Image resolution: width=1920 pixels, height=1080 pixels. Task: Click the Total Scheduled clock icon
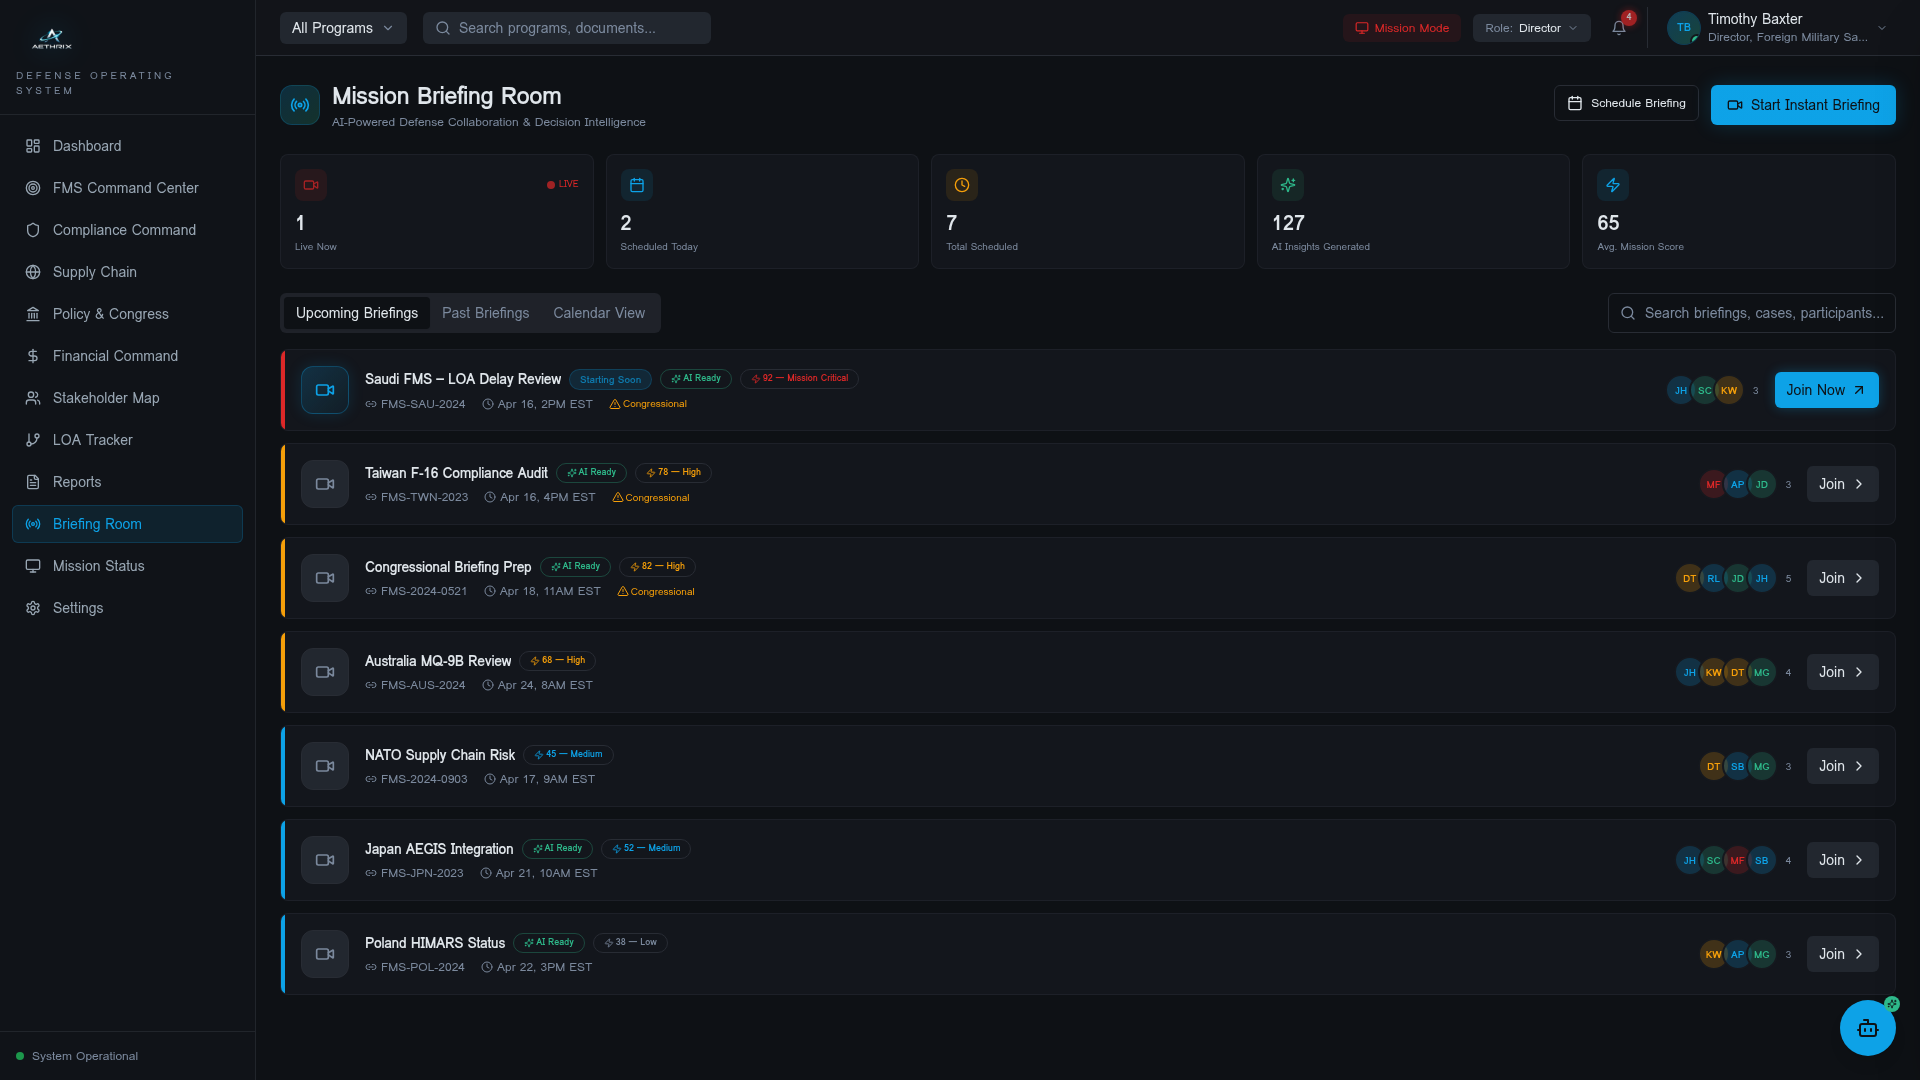point(962,185)
